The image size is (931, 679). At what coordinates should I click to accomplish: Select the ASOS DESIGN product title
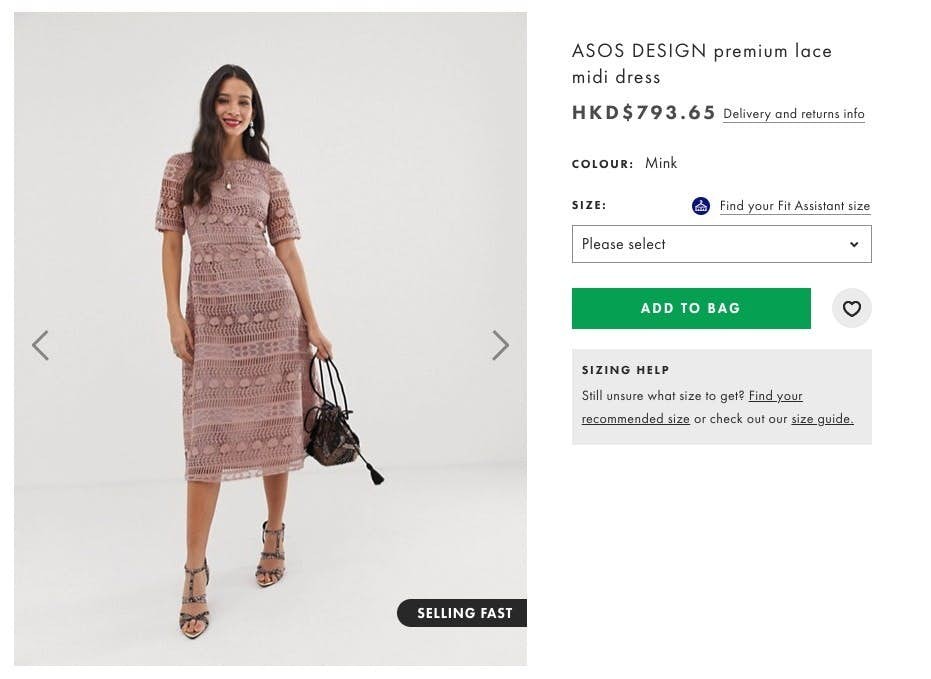700,63
